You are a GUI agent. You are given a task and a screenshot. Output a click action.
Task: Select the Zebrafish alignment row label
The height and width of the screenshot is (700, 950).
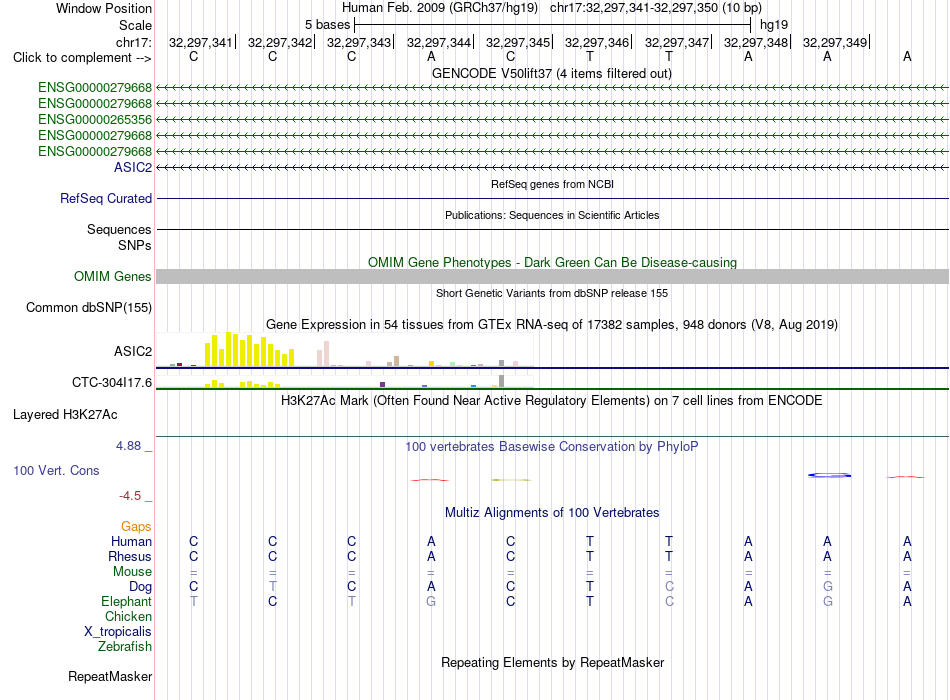125,647
